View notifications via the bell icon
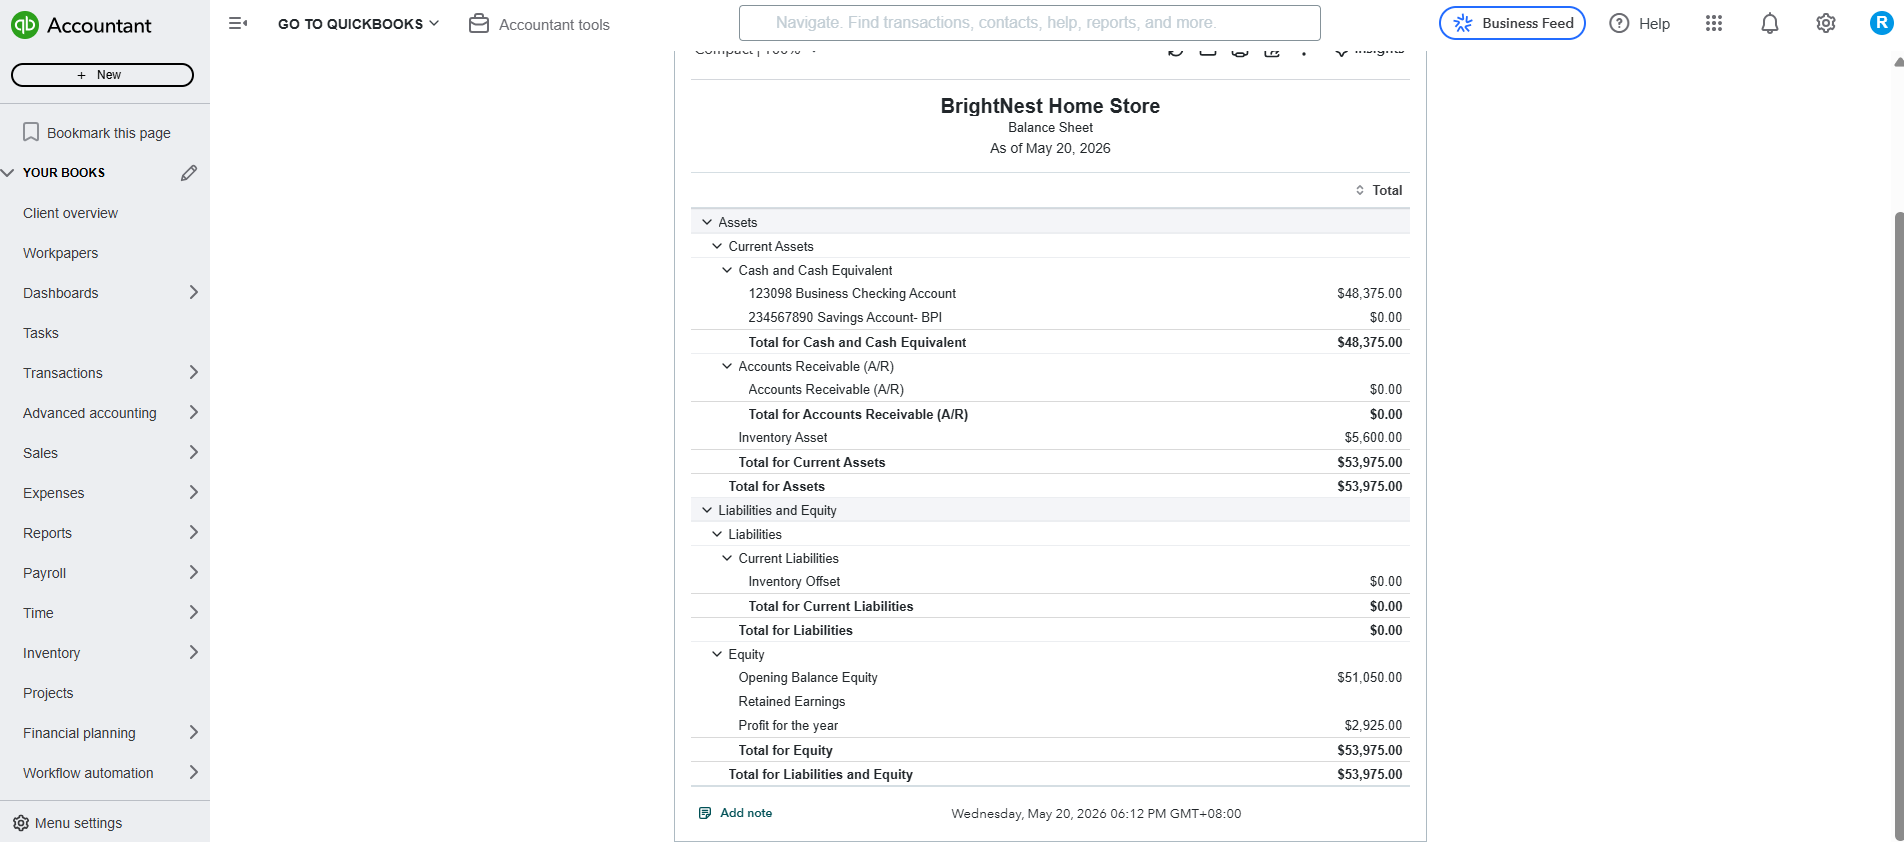This screenshot has width=1904, height=842. click(x=1770, y=24)
